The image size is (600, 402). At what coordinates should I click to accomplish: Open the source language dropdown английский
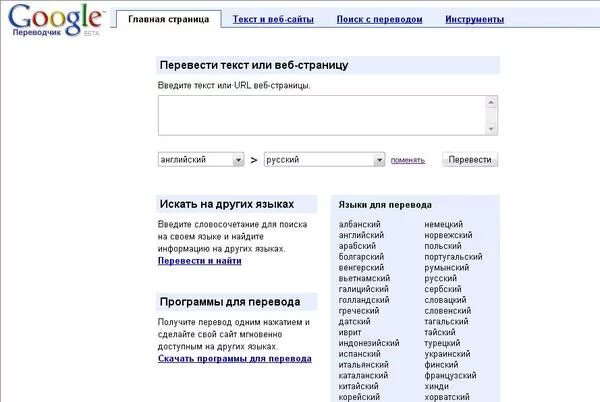click(x=201, y=159)
